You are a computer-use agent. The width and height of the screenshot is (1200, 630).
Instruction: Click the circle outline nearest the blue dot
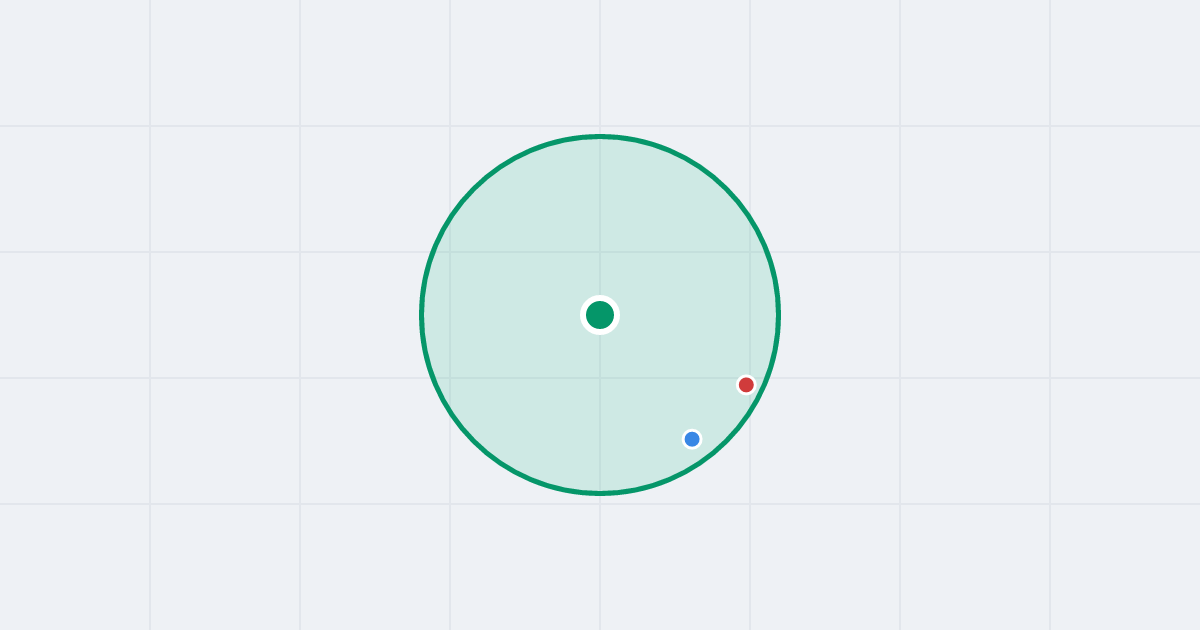click(707, 458)
